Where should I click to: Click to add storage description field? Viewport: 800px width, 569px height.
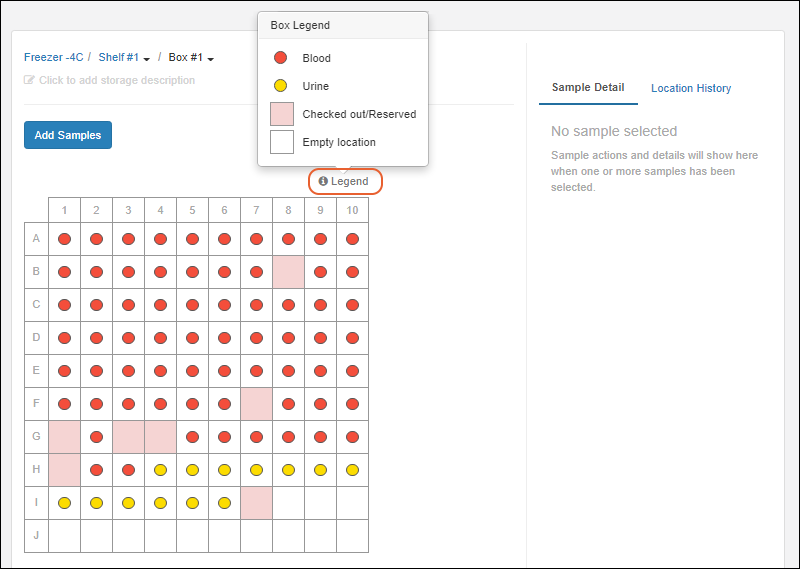click(116, 80)
